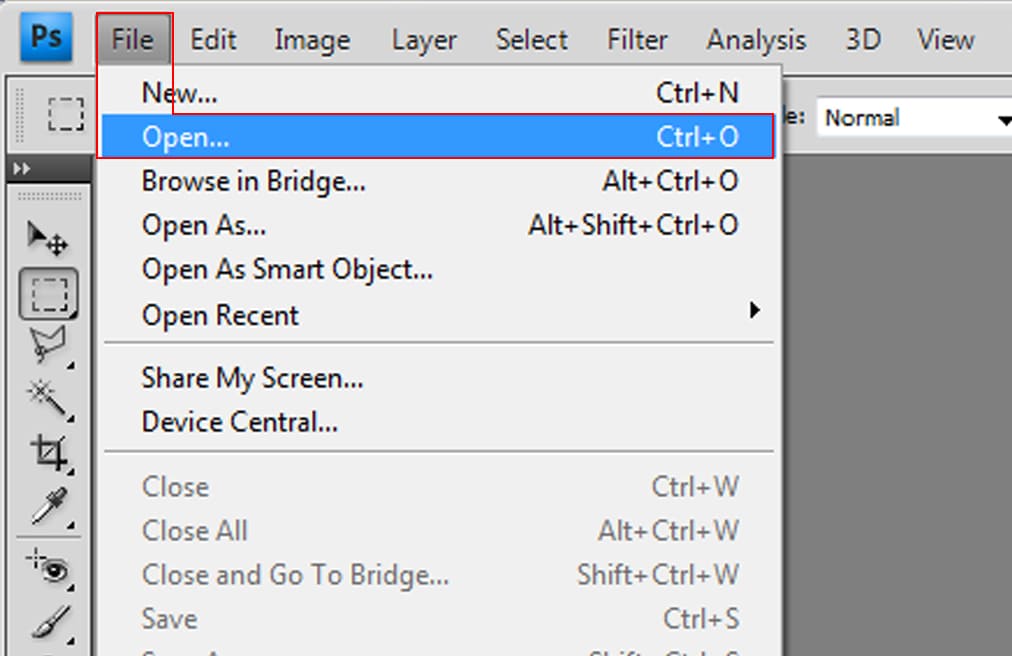Select Browse in Bridge... menu entry
The width and height of the screenshot is (1012, 656).
tap(253, 182)
